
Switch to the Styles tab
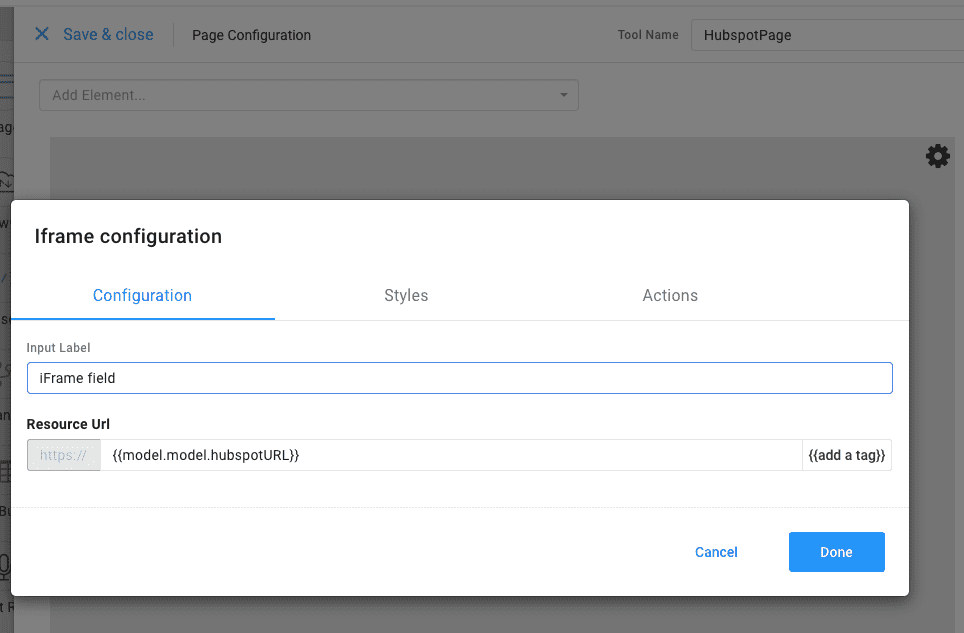[x=406, y=295]
